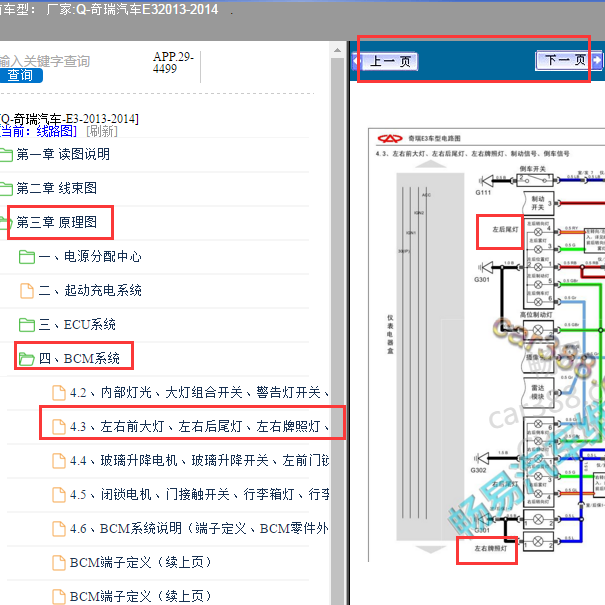Image resolution: width=605 pixels, height=605 pixels.
Task: Click the 左后尾灯 label in diagram
Action: click(x=505, y=230)
